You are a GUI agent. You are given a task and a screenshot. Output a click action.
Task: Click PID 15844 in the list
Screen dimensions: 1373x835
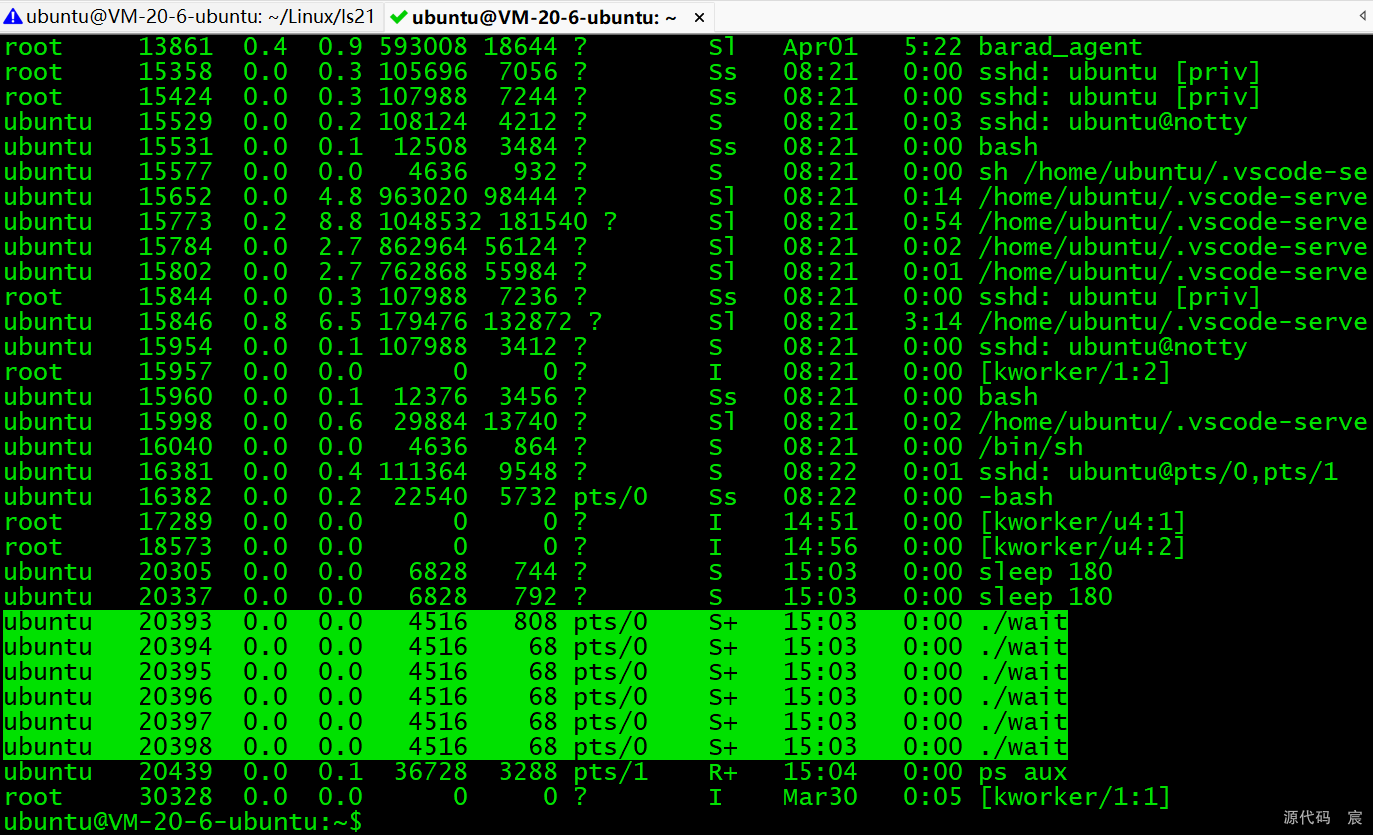[x=175, y=297]
